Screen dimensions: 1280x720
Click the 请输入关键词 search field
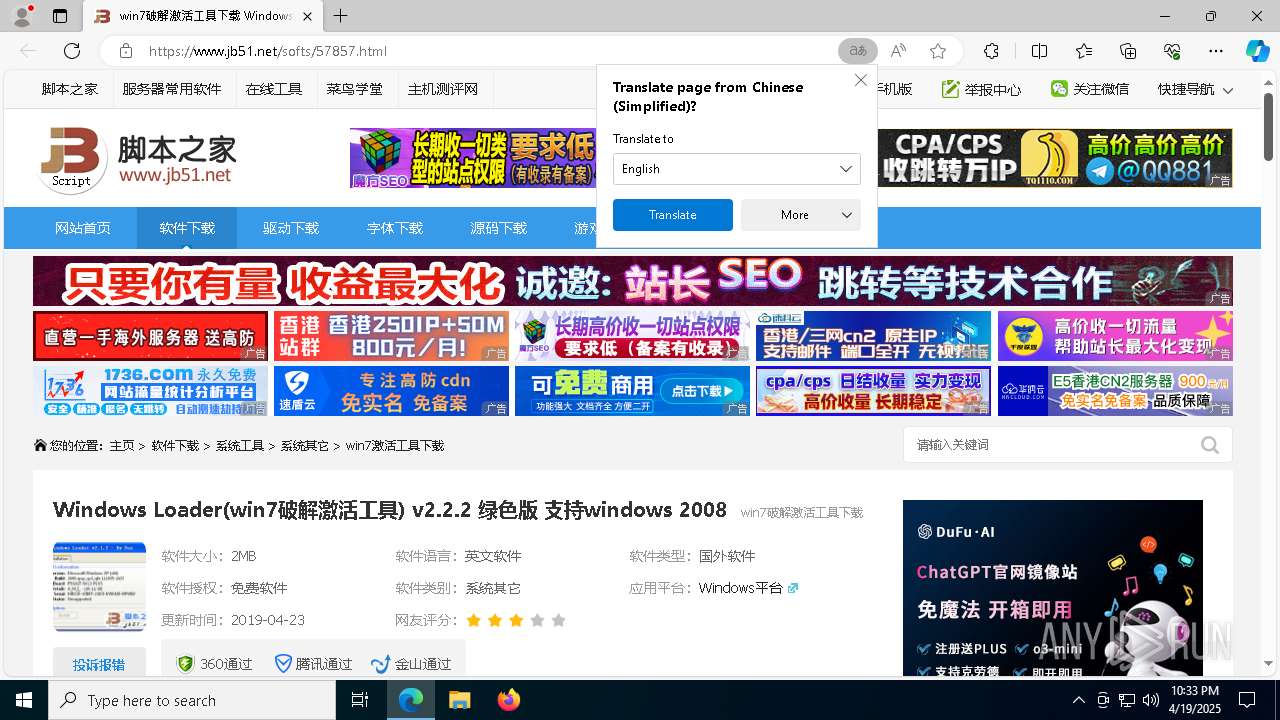pos(1050,445)
